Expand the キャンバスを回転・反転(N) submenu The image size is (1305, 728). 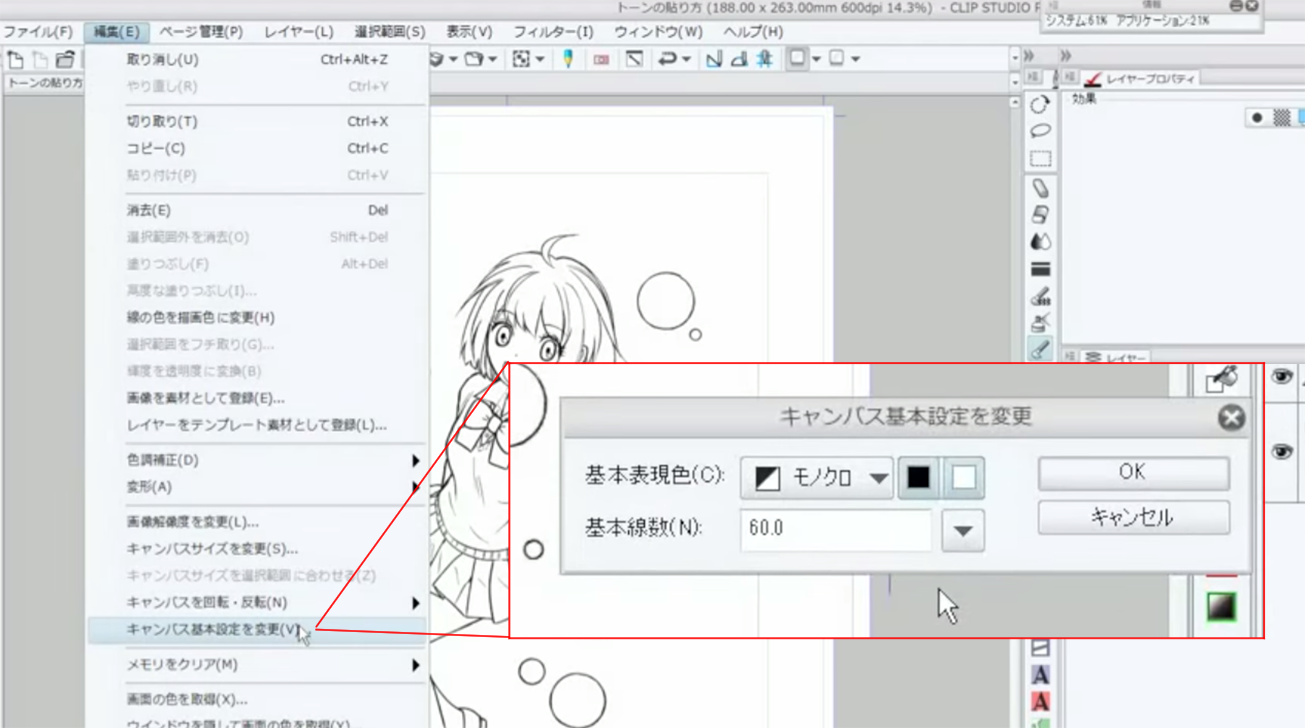[416, 603]
